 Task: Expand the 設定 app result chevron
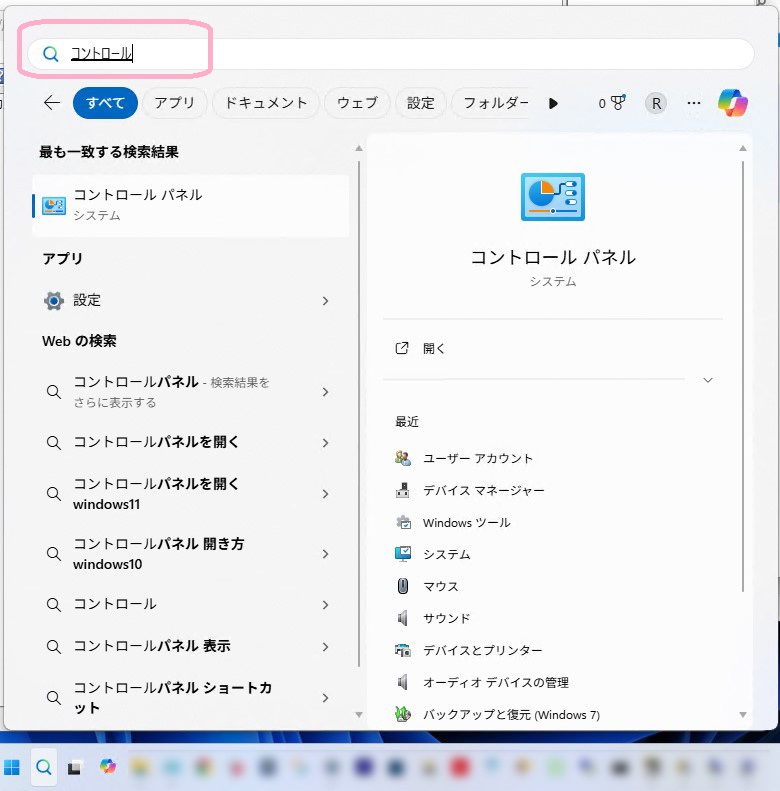click(325, 301)
